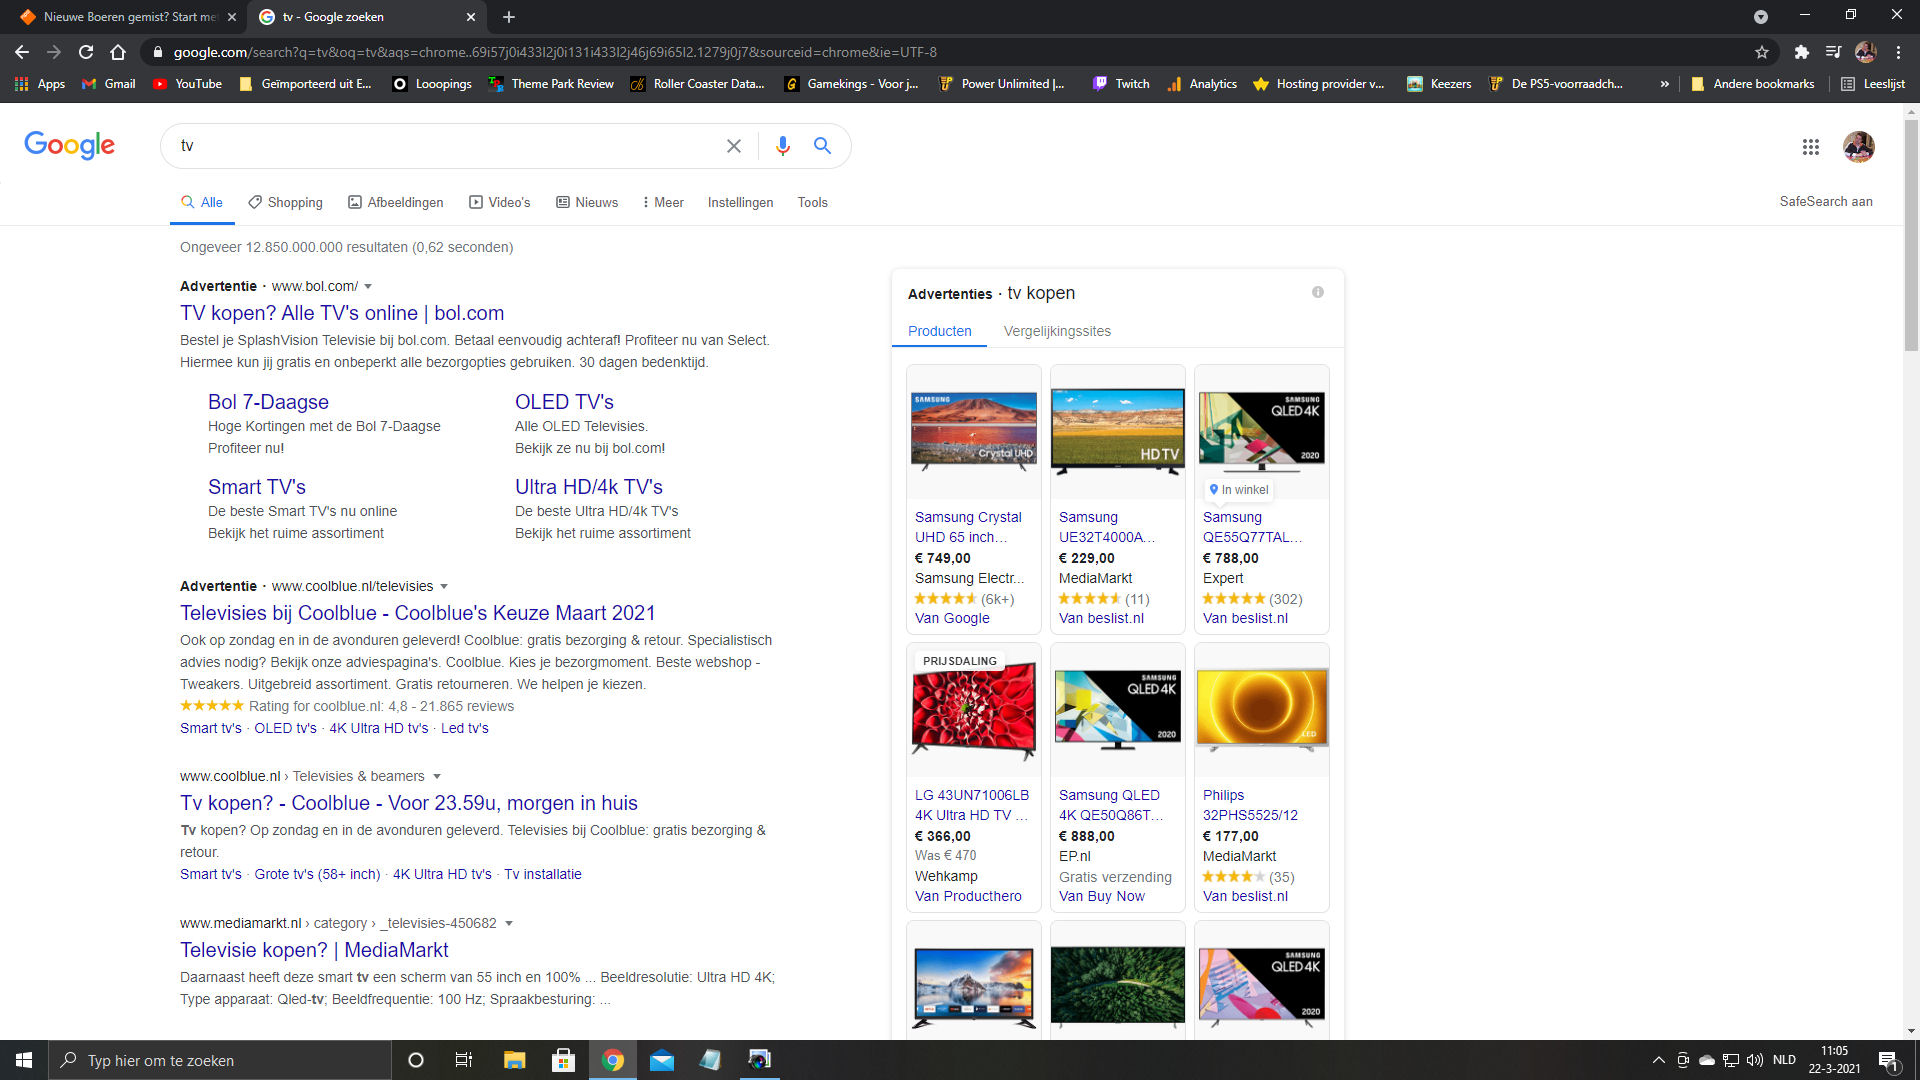Open the Windows notification center

pos(1888,1060)
